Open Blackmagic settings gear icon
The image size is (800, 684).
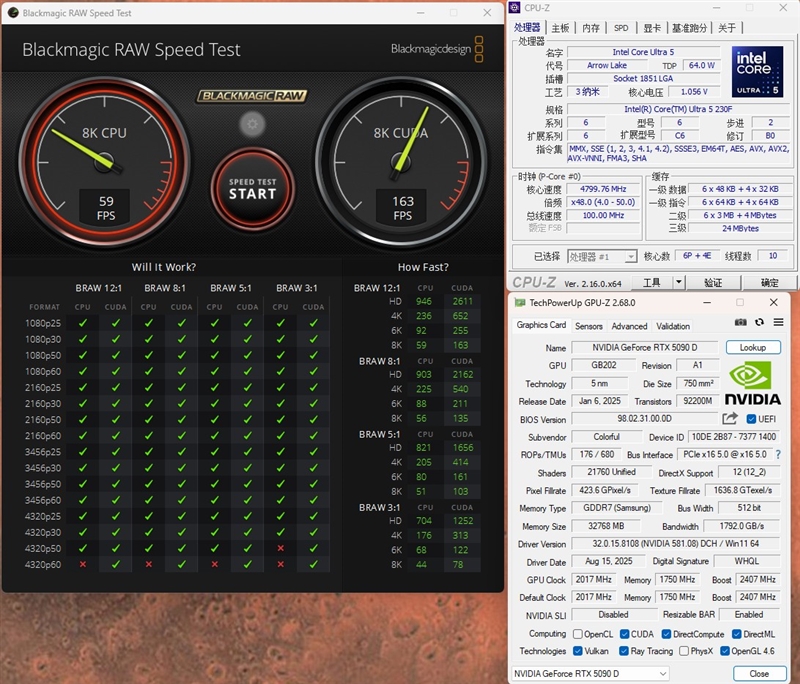click(x=251, y=125)
